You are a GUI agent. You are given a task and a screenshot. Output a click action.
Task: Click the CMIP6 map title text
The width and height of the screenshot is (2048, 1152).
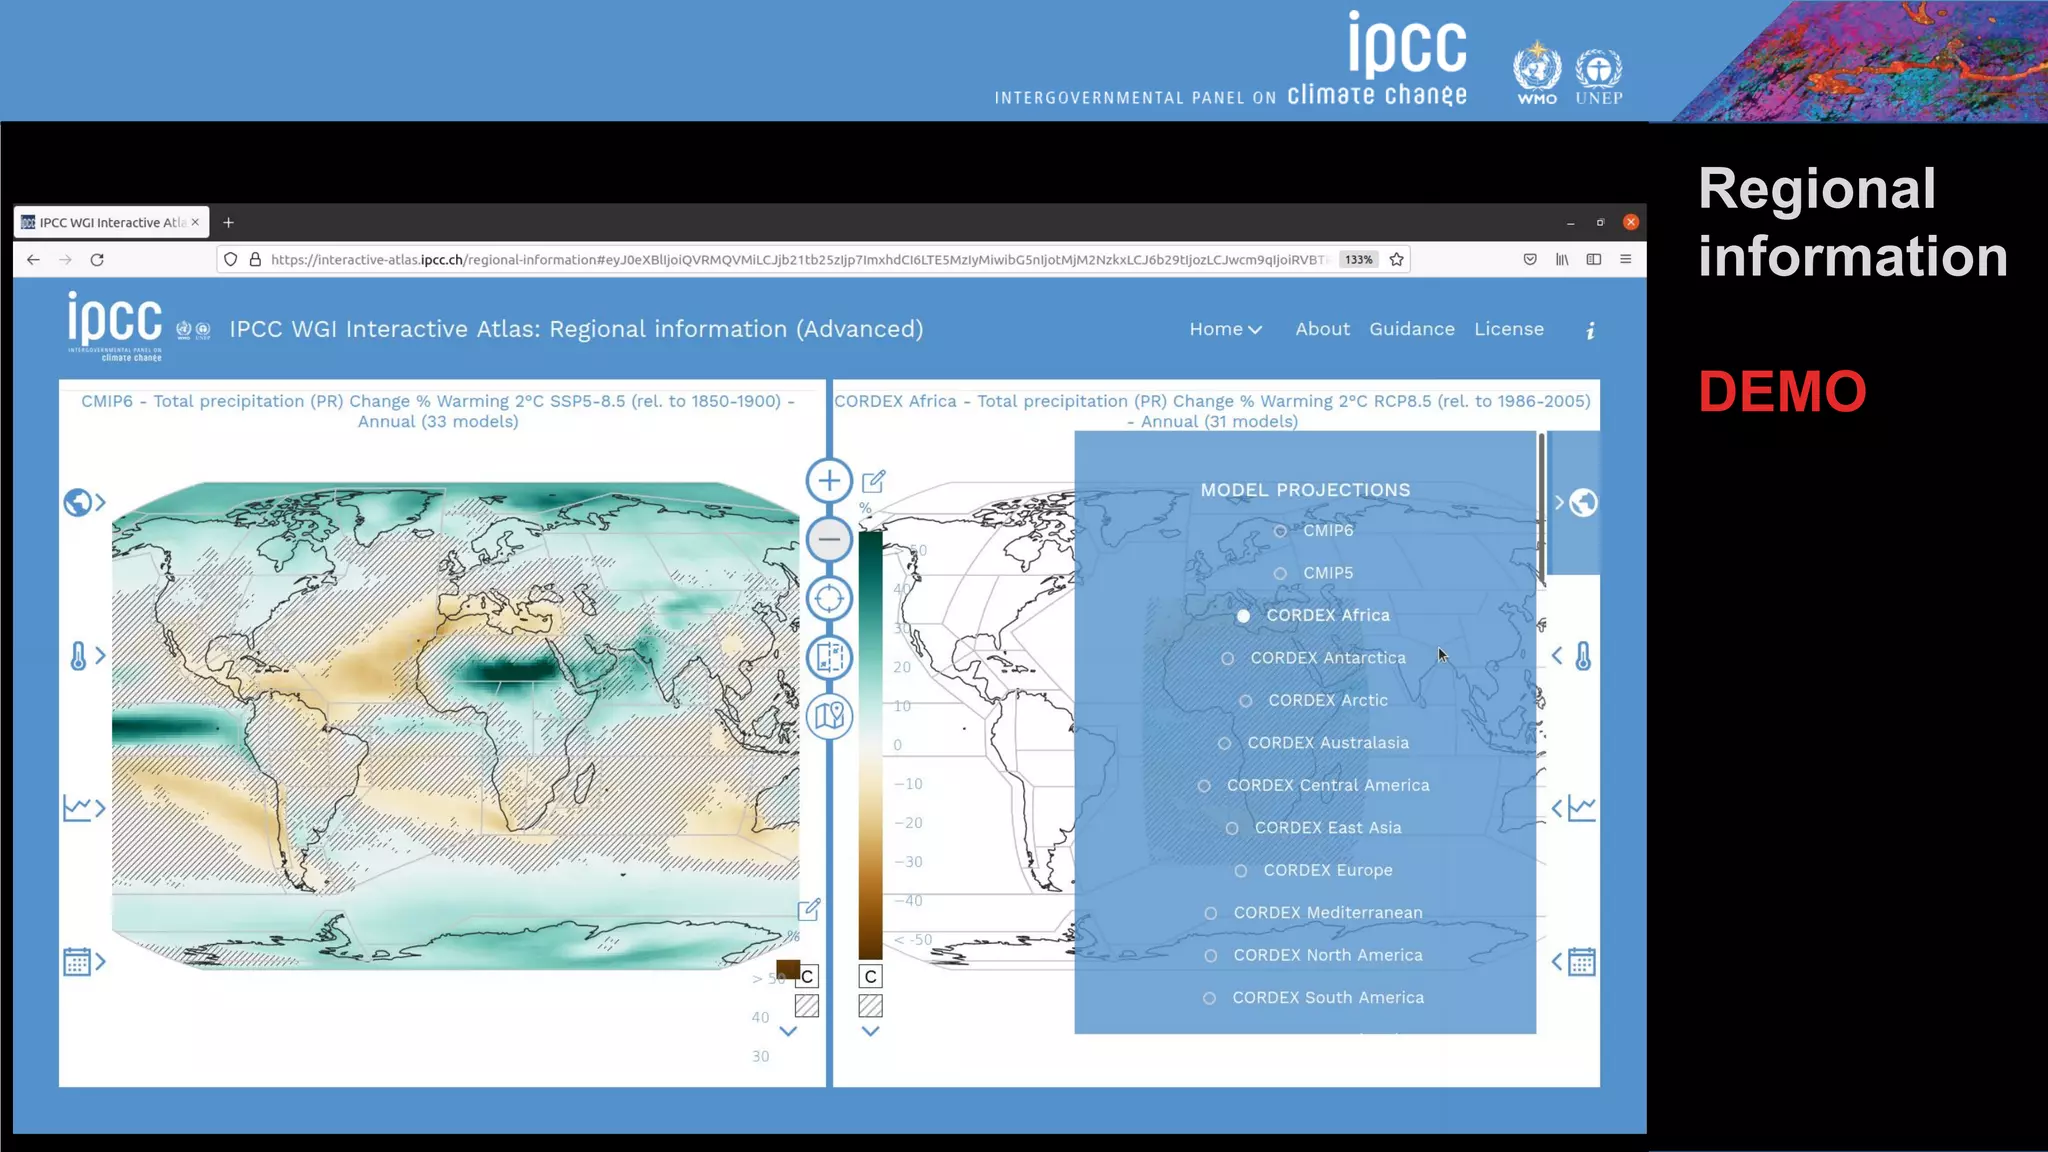point(438,411)
